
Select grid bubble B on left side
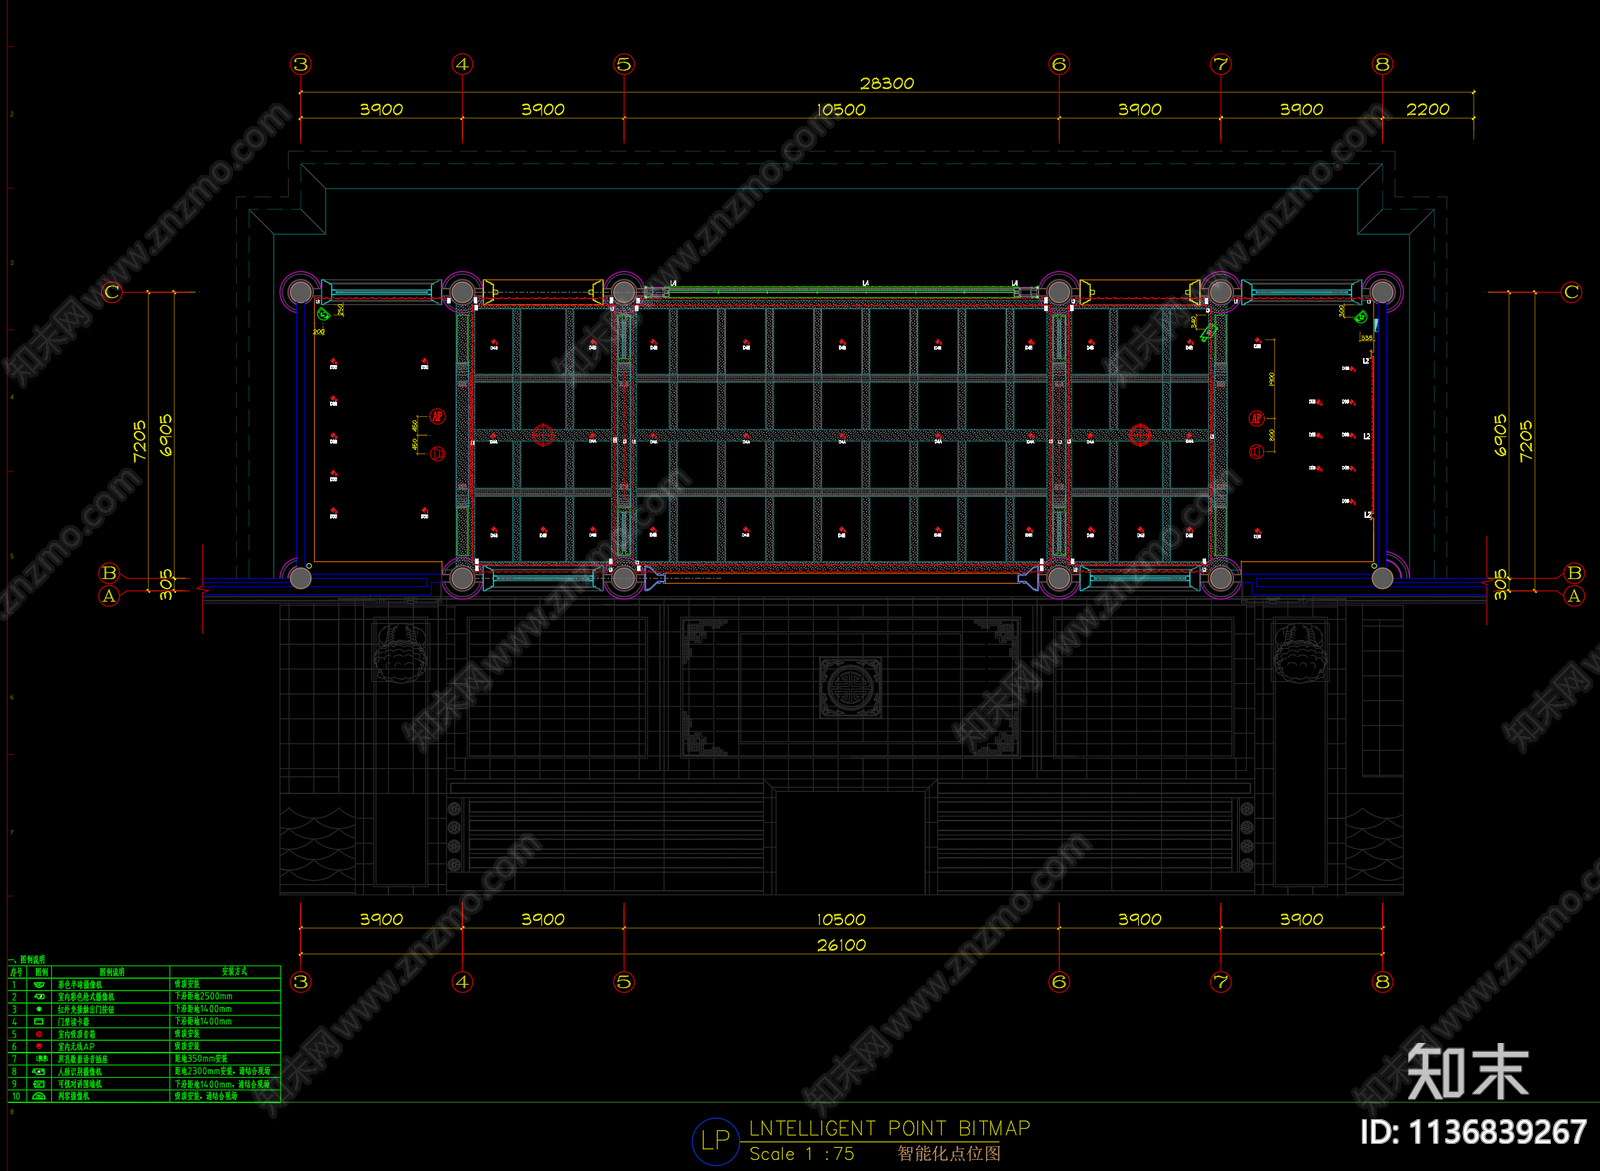pyautogui.click(x=109, y=573)
